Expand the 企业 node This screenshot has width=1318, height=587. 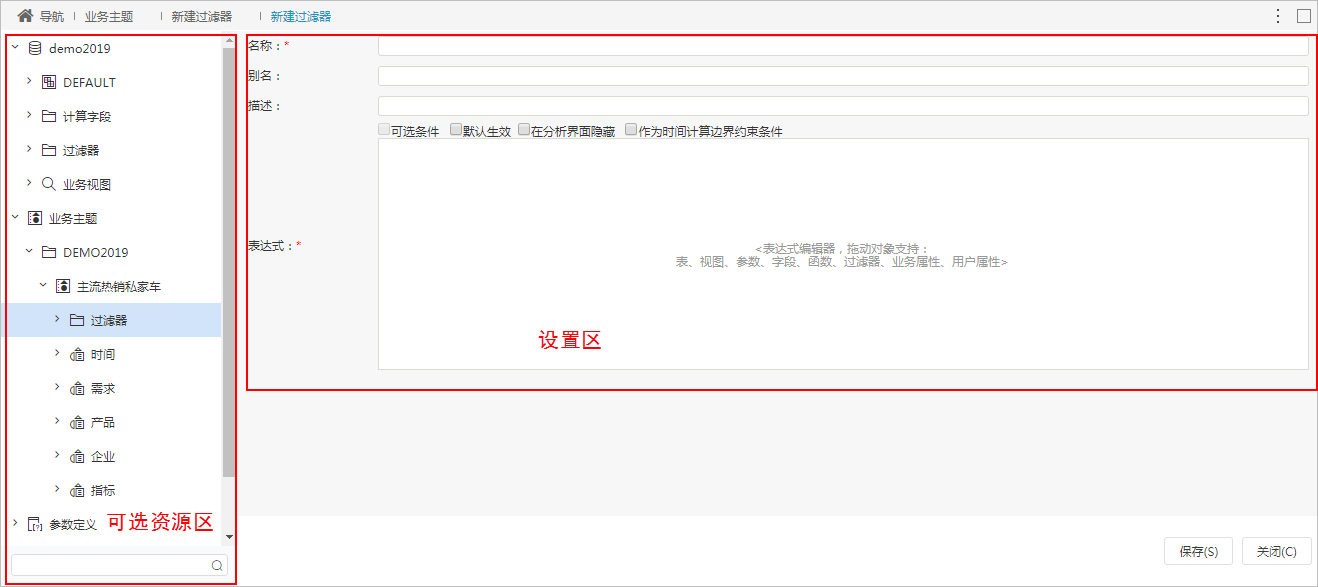point(57,455)
